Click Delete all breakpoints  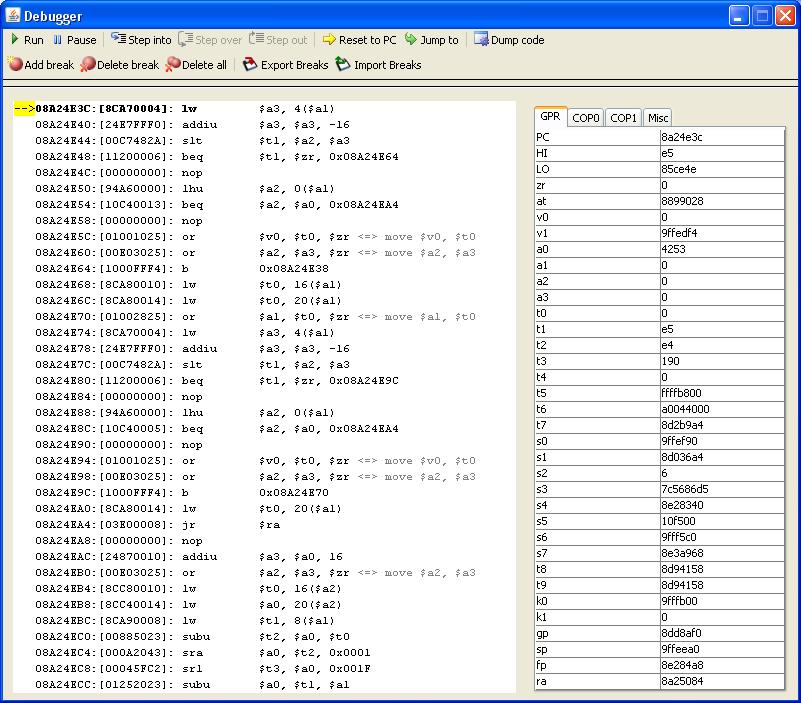(196, 65)
